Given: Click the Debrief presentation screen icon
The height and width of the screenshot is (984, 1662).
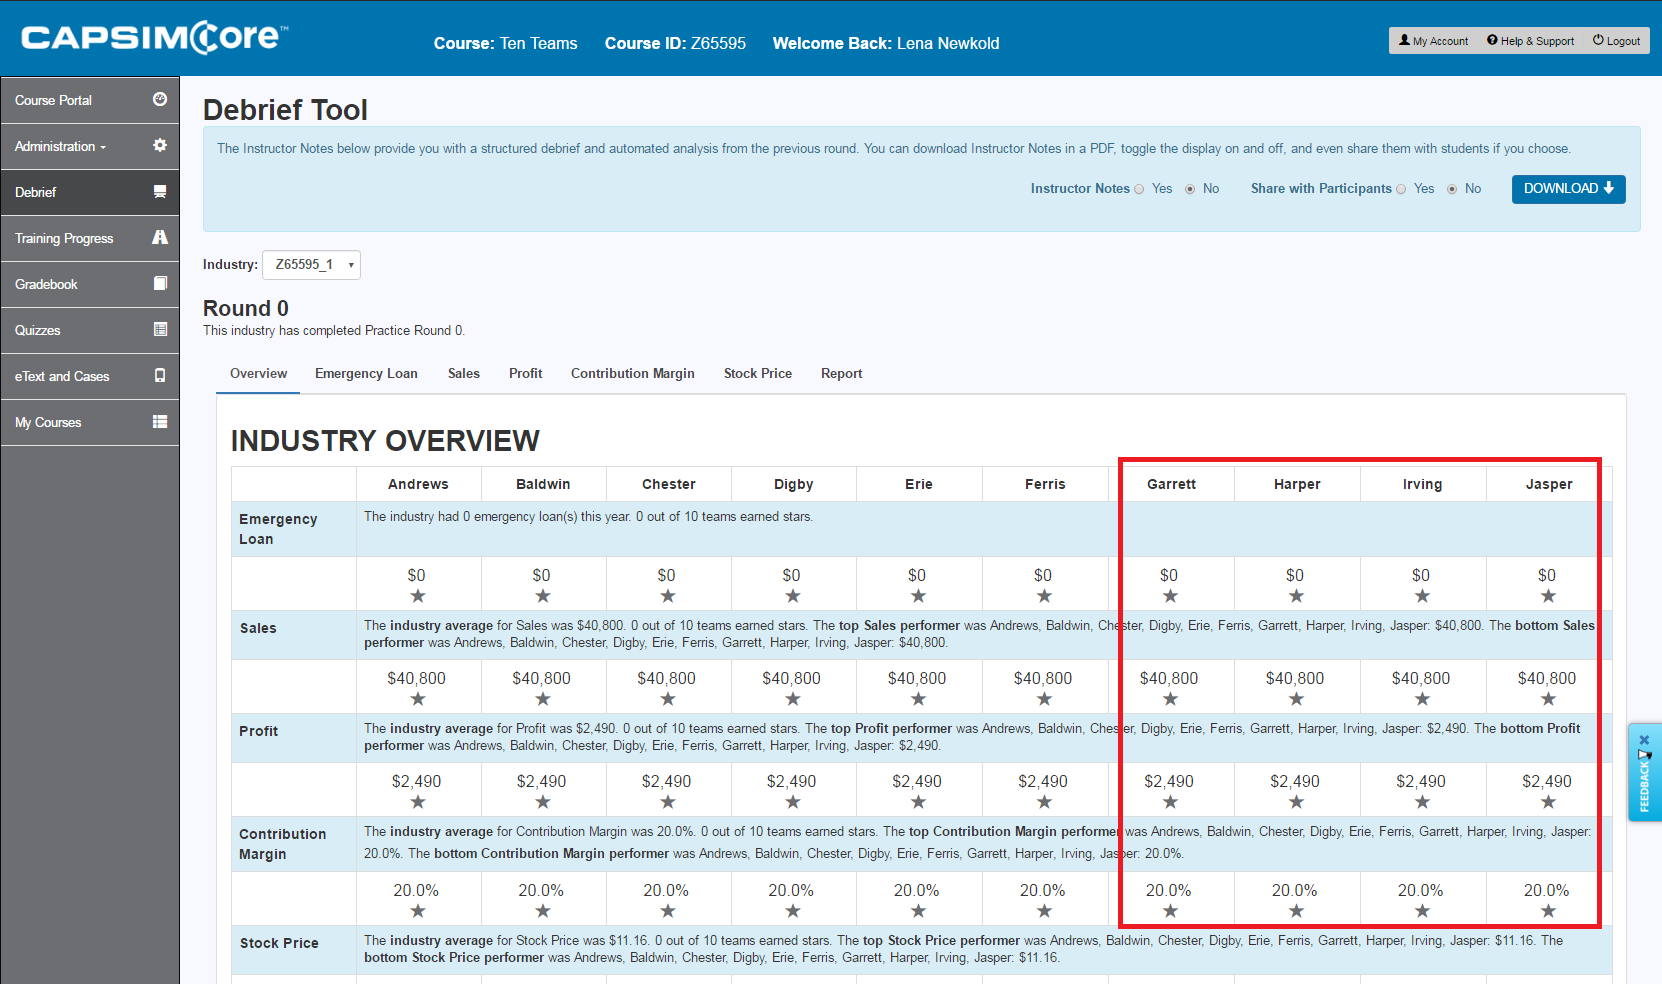Looking at the screenshot, I should (x=160, y=191).
